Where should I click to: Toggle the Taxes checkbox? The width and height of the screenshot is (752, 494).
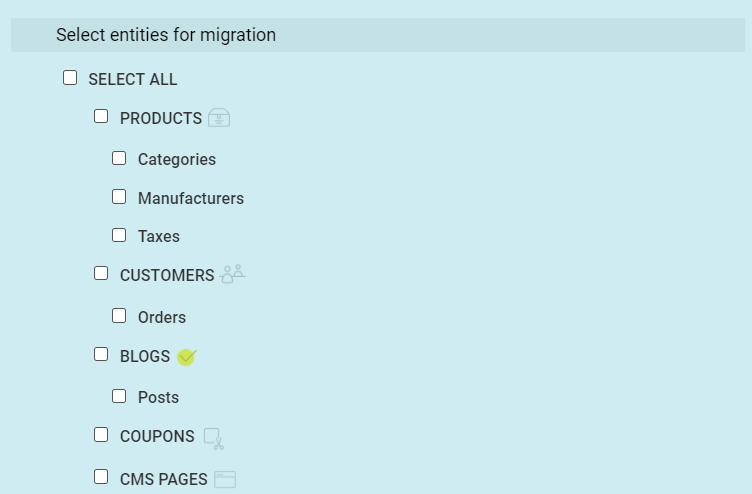tap(119, 235)
